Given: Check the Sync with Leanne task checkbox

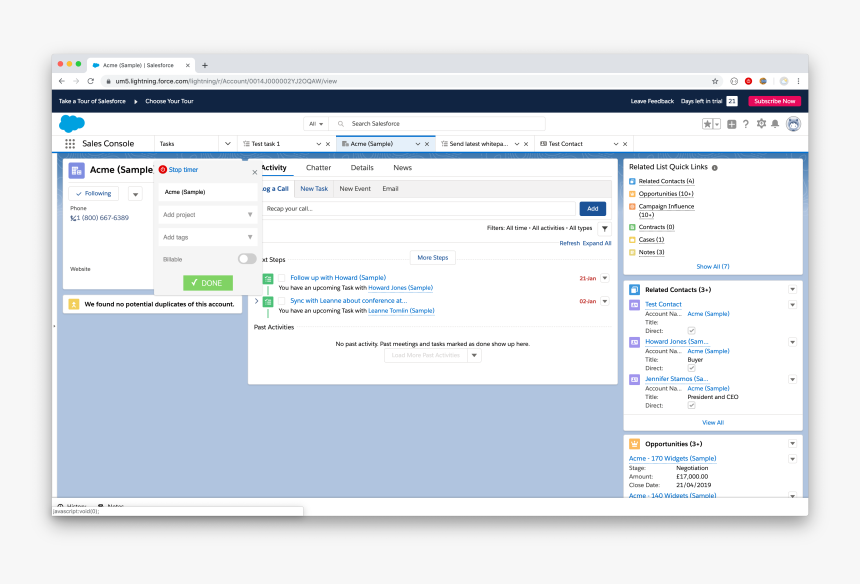Looking at the screenshot, I should coord(281,301).
